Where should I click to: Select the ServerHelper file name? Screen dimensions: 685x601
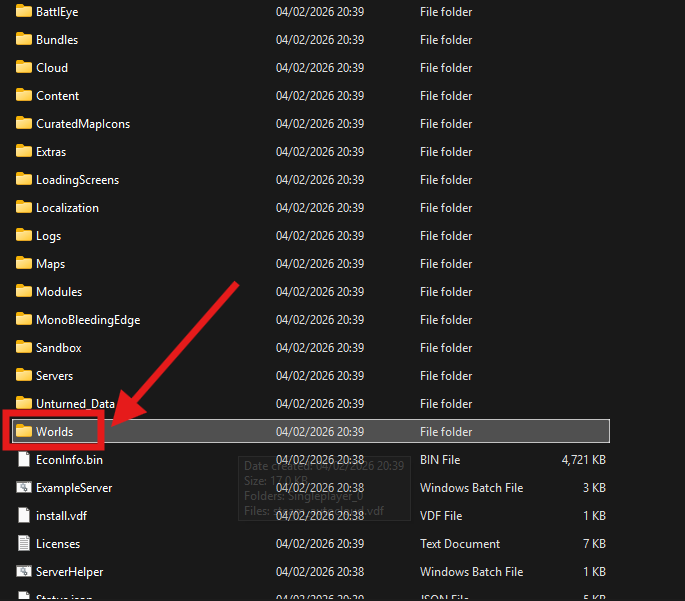click(69, 572)
